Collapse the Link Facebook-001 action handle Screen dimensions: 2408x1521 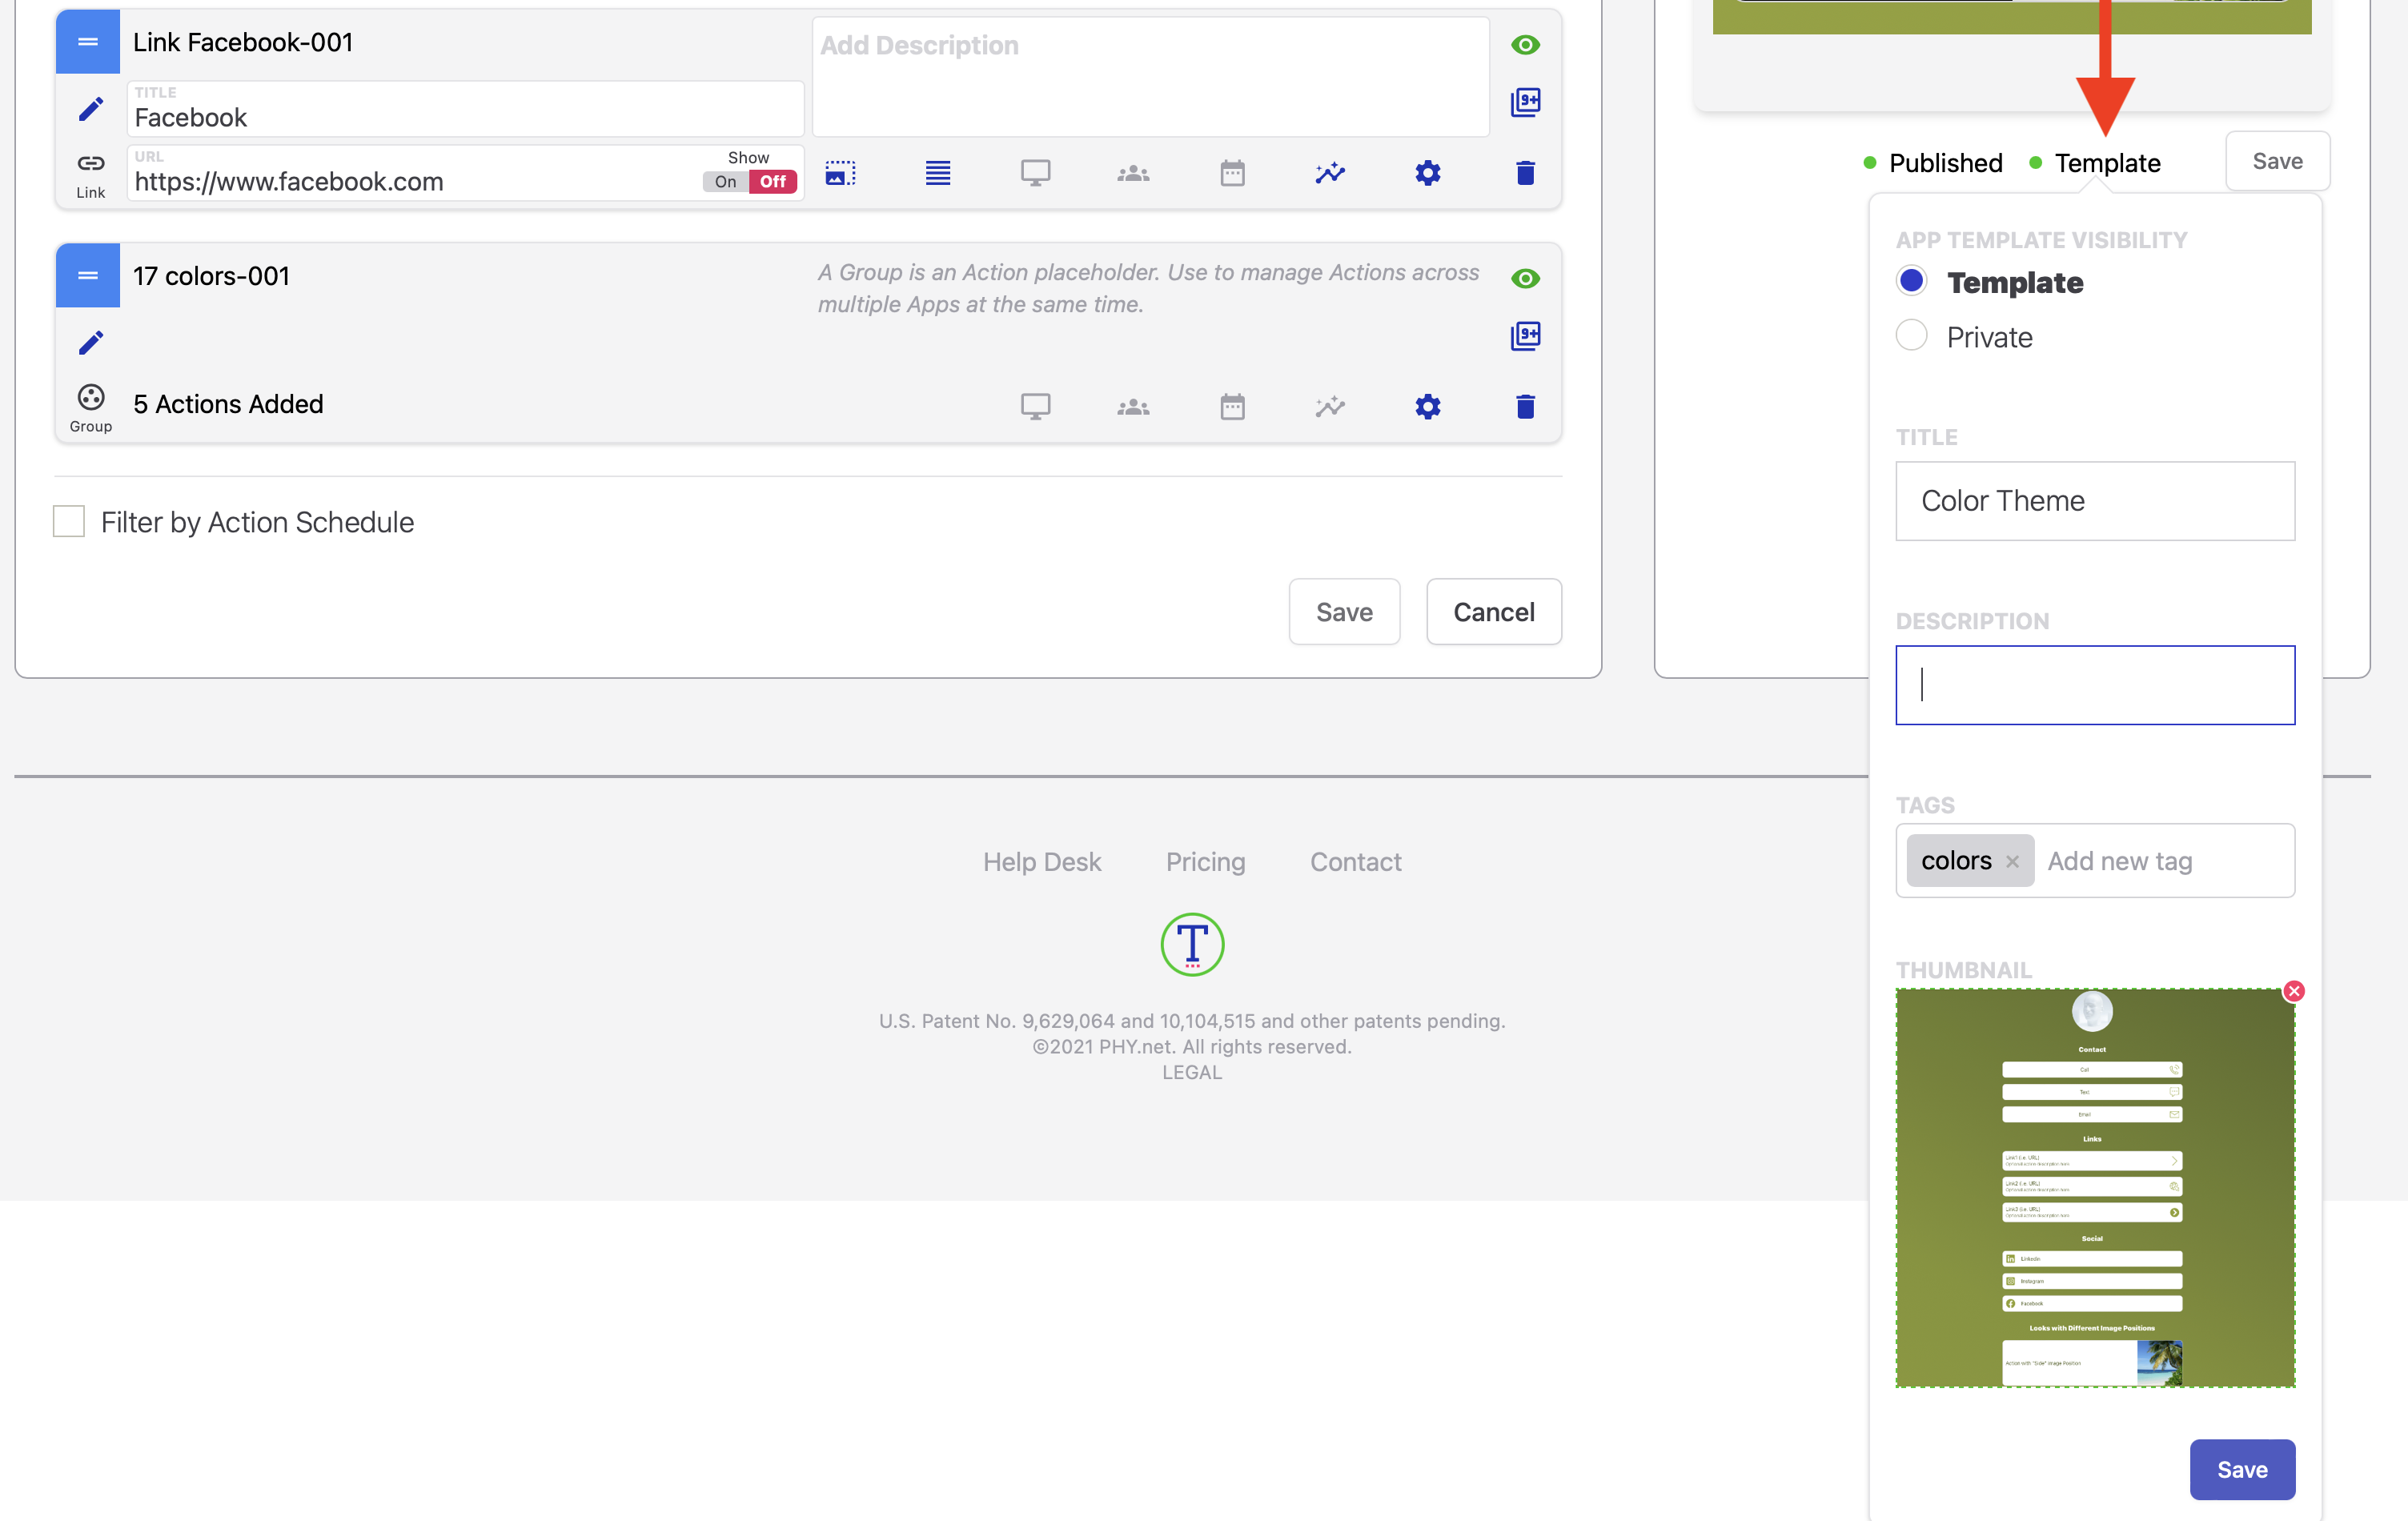87,42
